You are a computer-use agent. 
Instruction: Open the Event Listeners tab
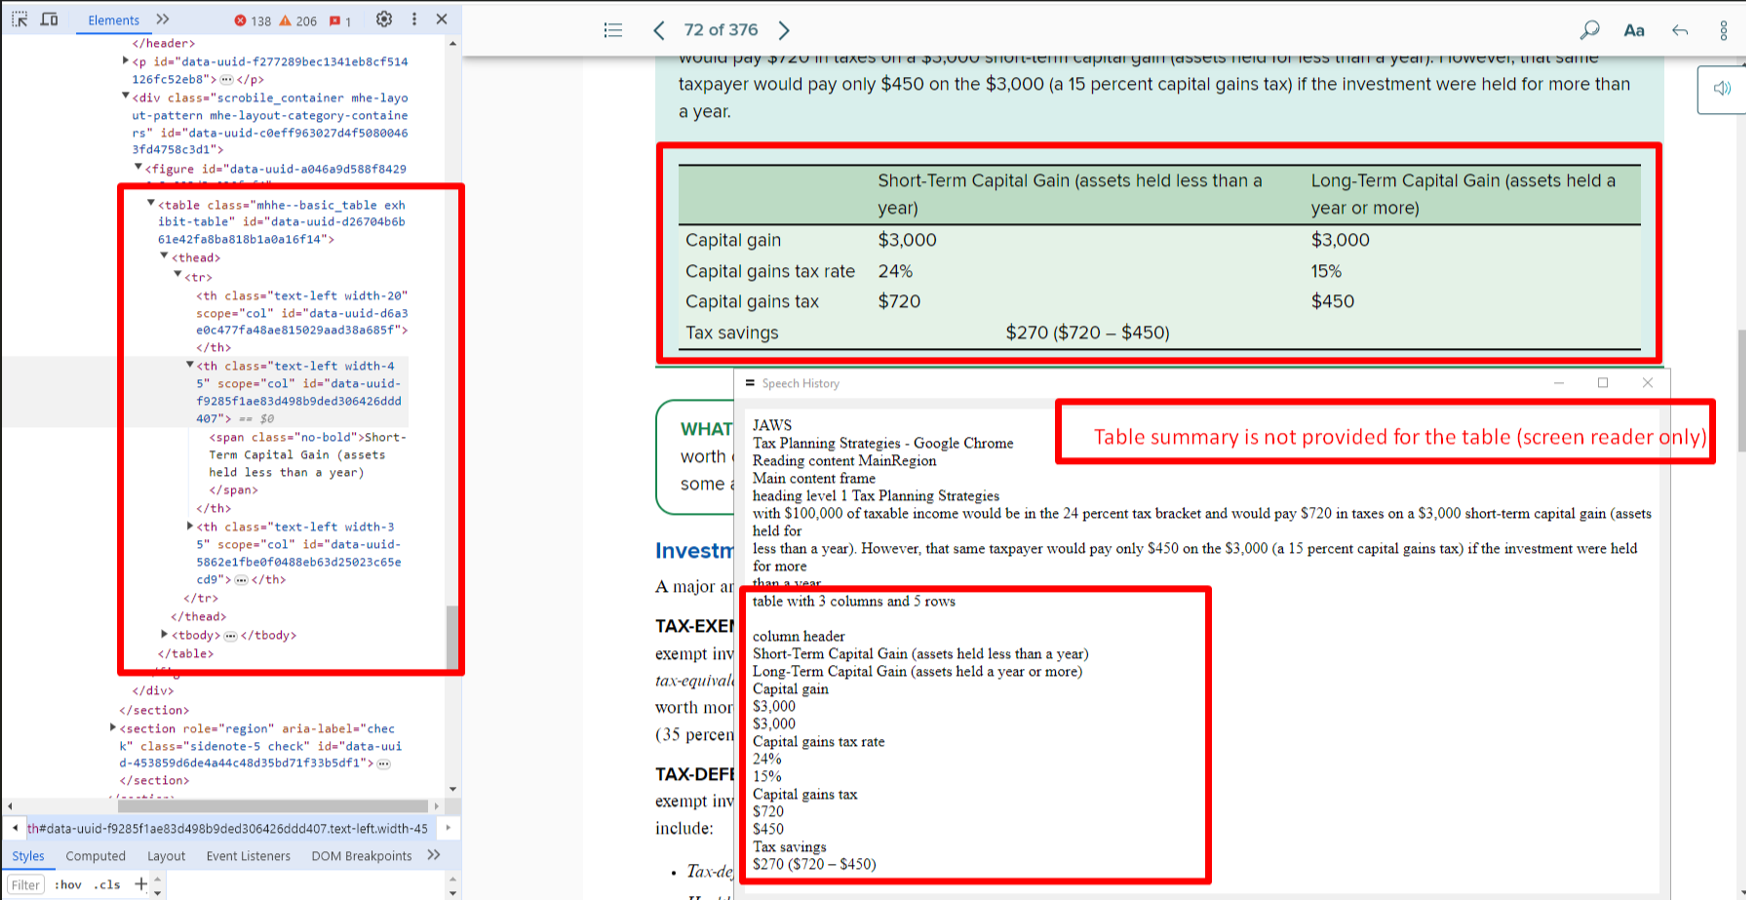coord(248,856)
